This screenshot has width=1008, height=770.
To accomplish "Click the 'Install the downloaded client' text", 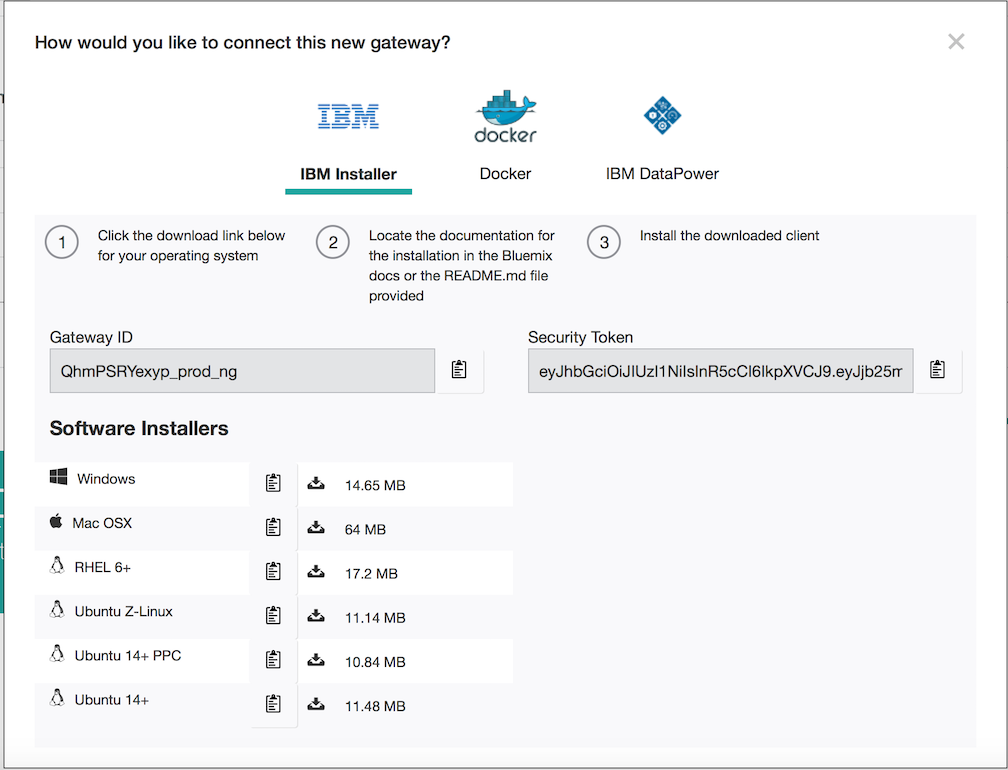I will [x=729, y=236].
